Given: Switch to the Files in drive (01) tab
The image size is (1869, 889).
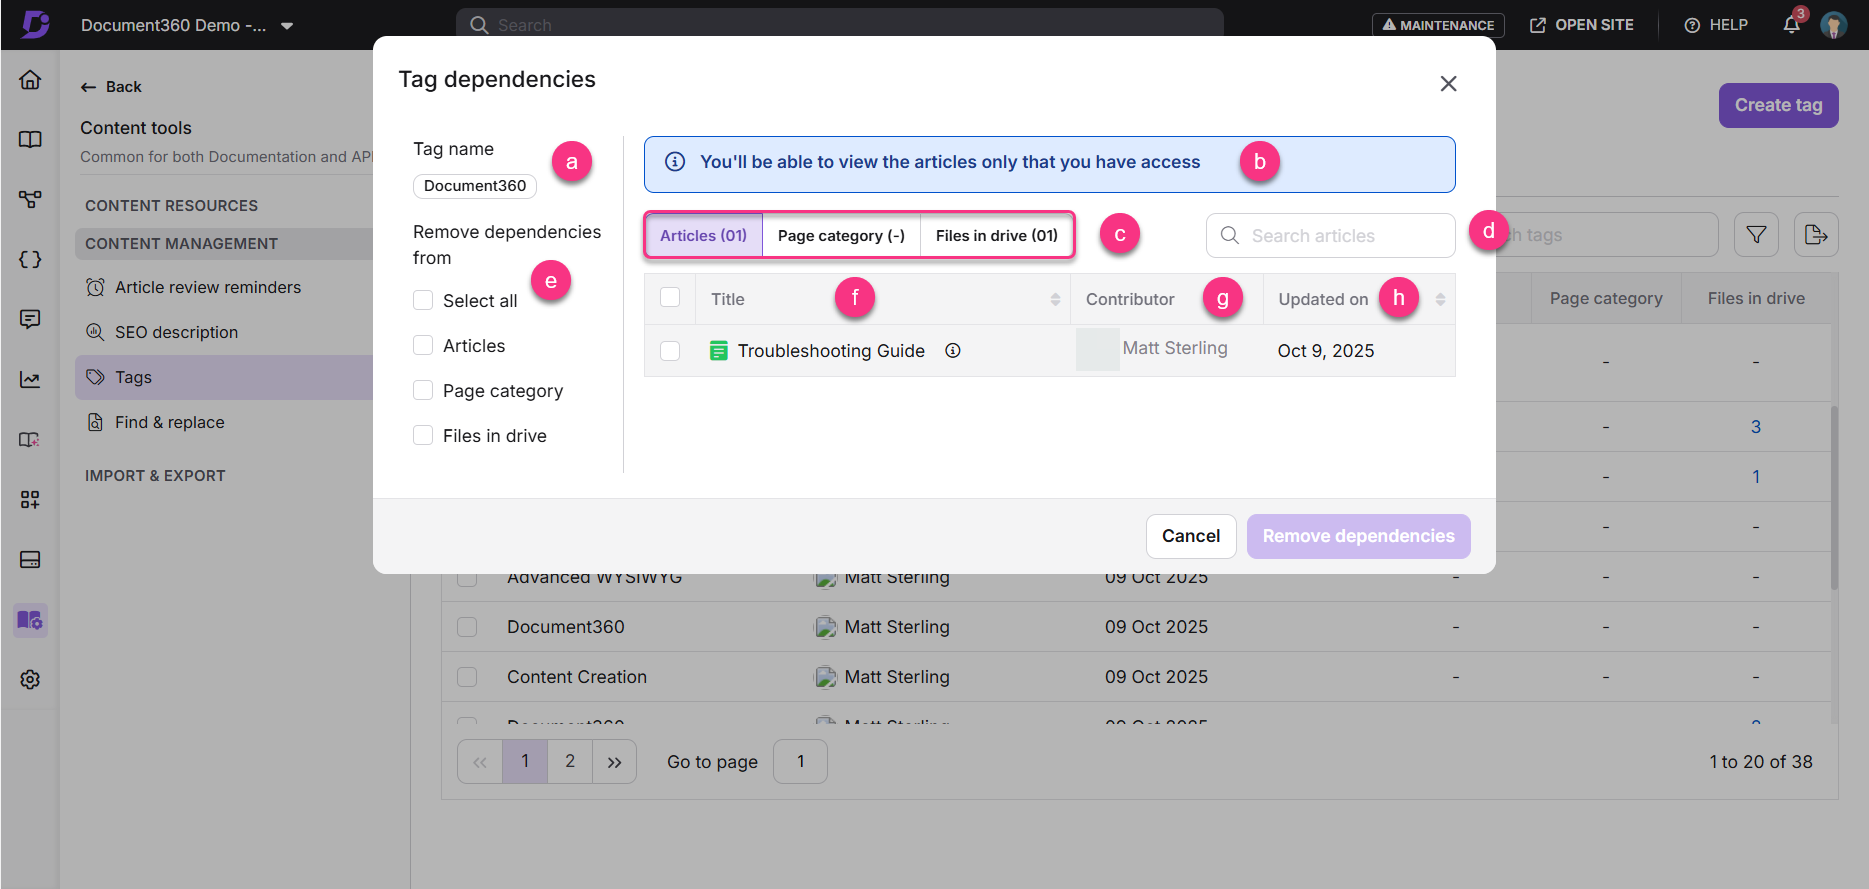Looking at the screenshot, I should (x=996, y=235).
